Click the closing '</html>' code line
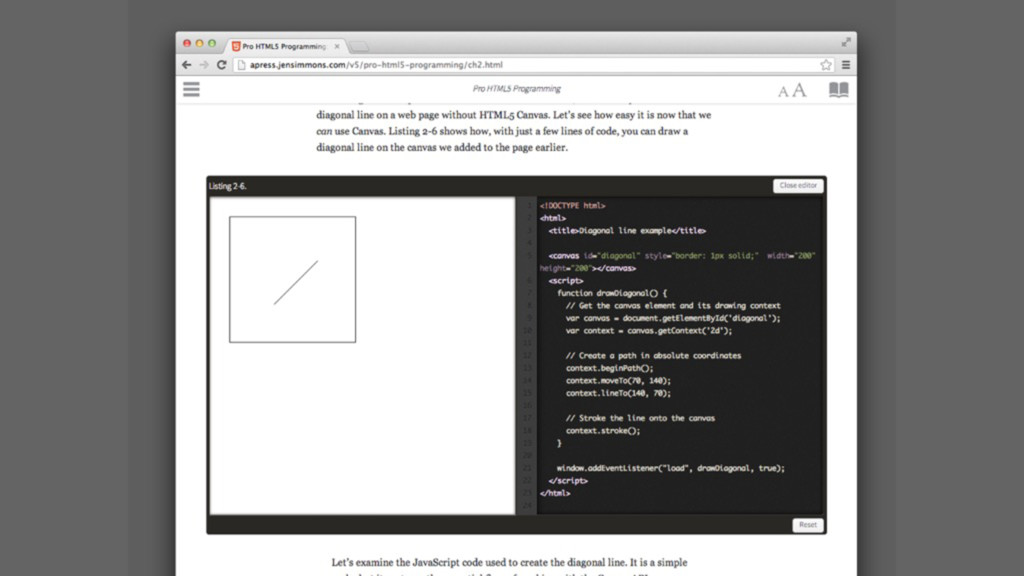The image size is (1024, 576). [x=555, y=494]
